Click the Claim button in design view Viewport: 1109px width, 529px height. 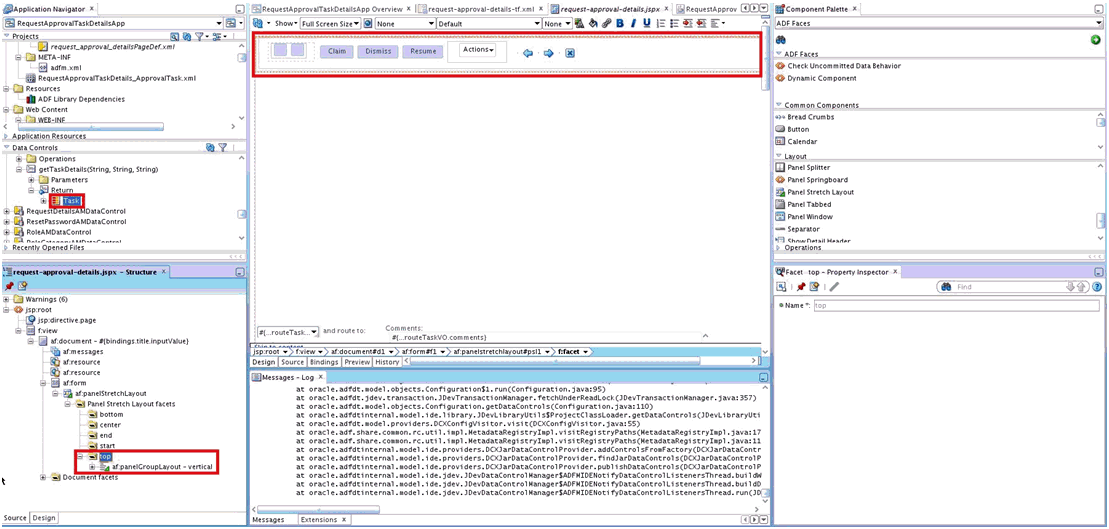[x=337, y=52]
